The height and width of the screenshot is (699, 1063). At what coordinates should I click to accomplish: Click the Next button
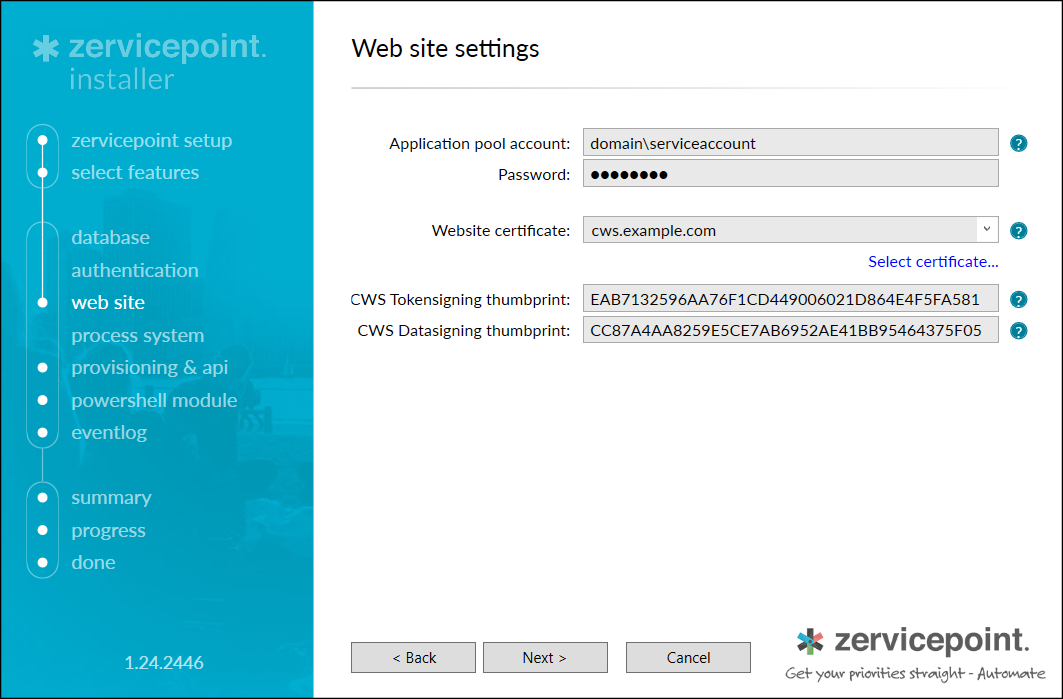click(545, 657)
